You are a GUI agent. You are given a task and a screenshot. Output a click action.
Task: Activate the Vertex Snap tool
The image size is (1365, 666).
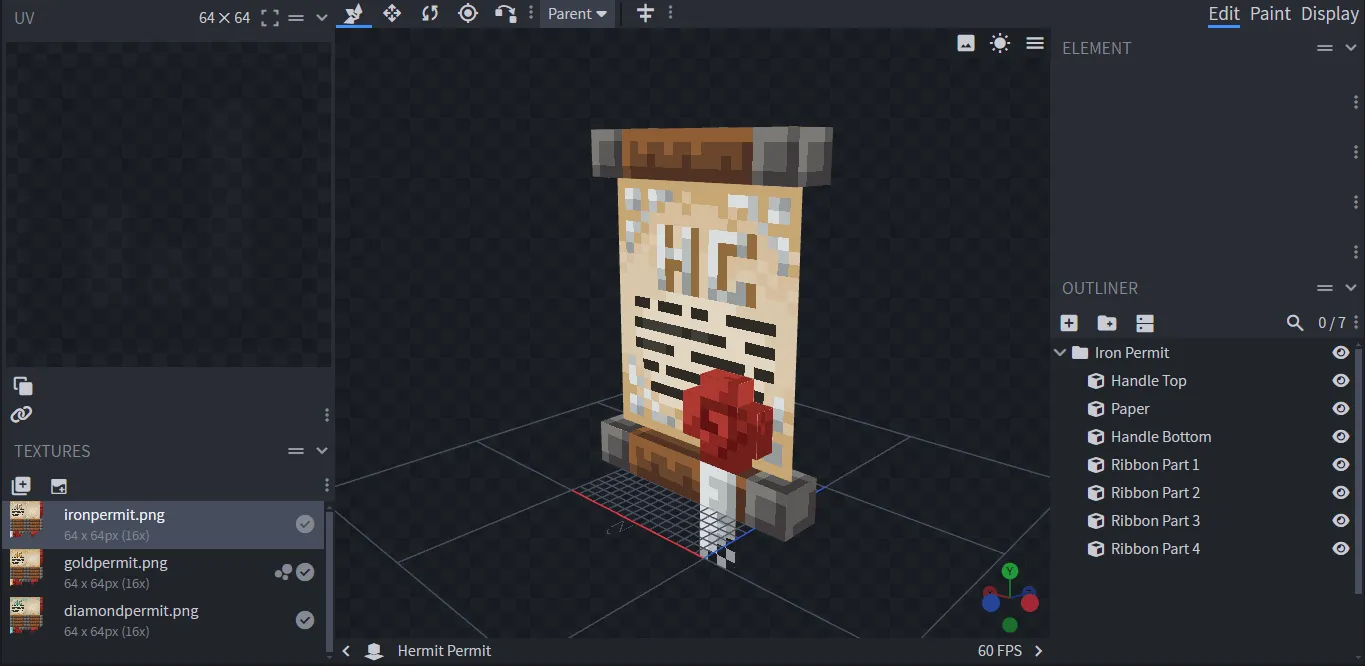click(505, 14)
